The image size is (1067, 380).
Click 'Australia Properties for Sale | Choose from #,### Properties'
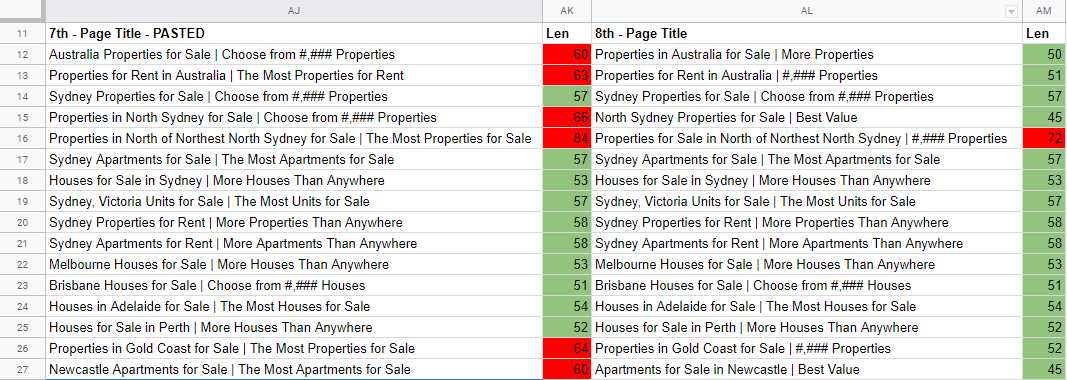[294, 54]
